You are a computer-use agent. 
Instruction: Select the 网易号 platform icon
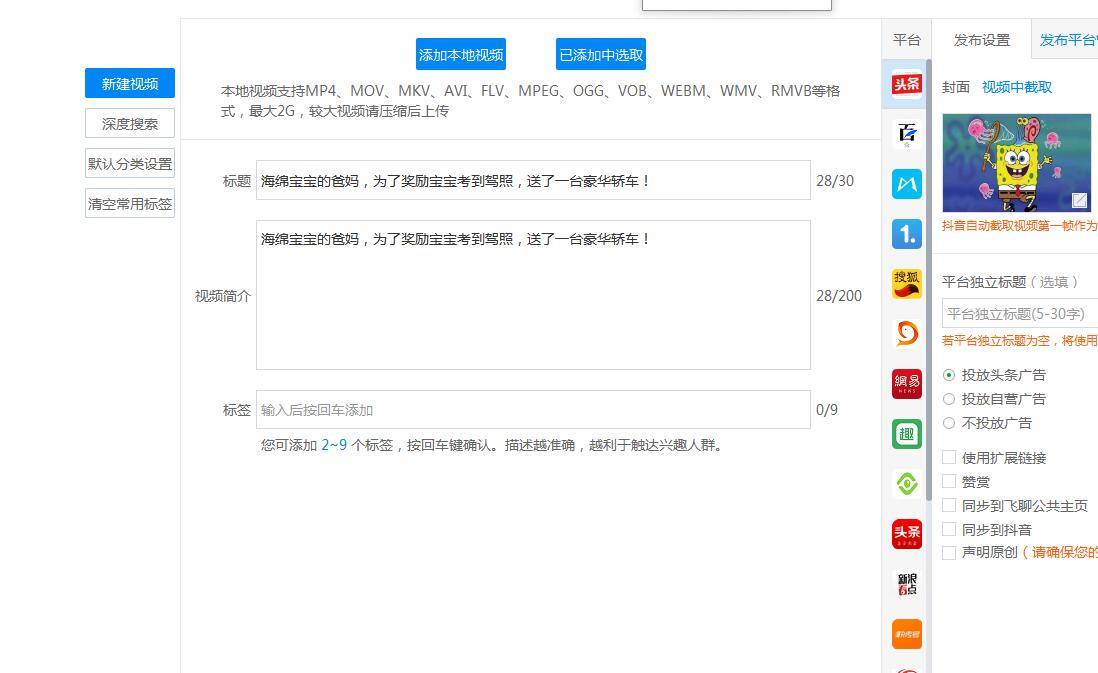coord(906,383)
